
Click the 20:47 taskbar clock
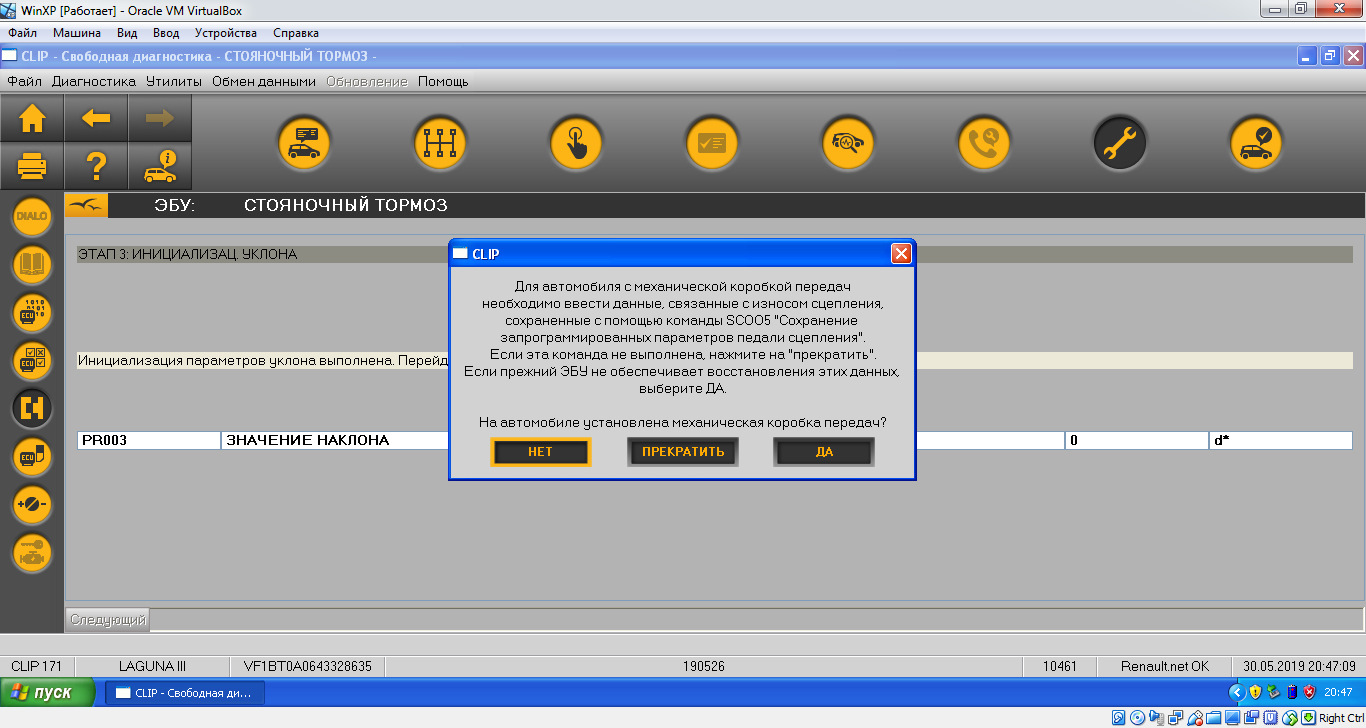pyautogui.click(x=1338, y=692)
